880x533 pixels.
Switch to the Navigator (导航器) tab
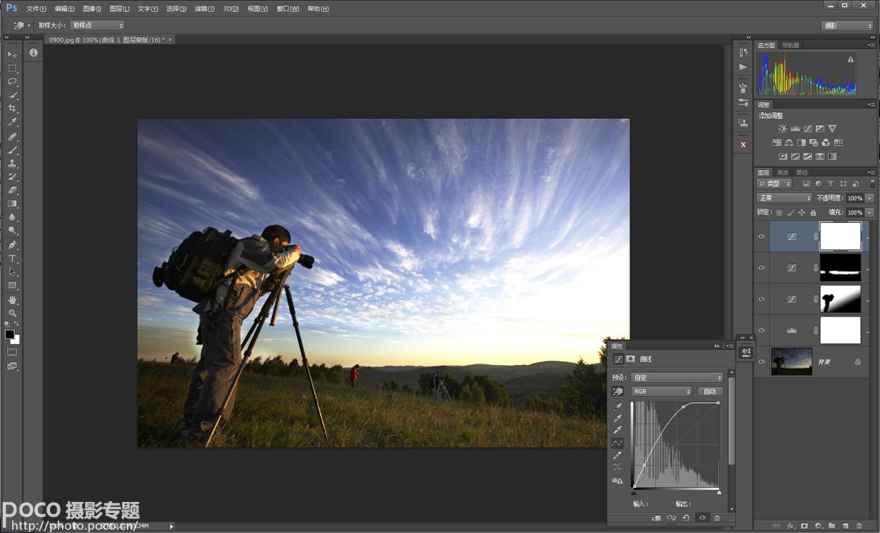pyautogui.click(x=790, y=45)
